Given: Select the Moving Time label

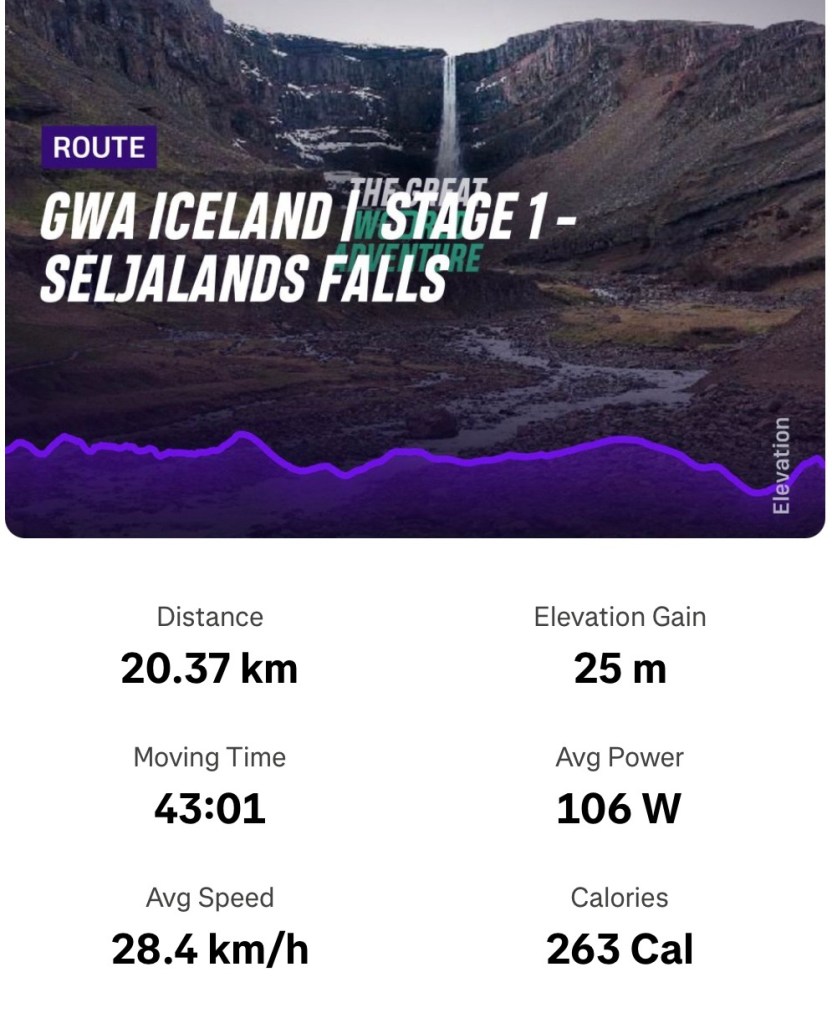Looking at the screenshot, I should coord(210,757).
